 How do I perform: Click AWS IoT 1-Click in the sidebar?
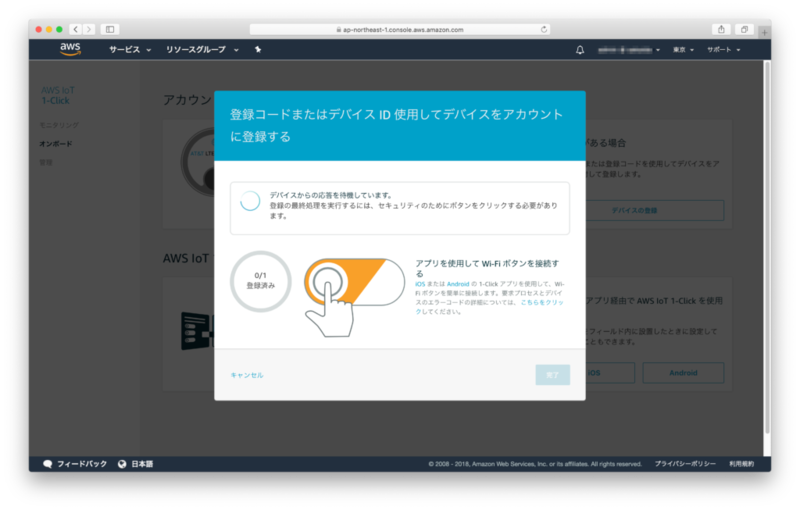pos(58,95)
